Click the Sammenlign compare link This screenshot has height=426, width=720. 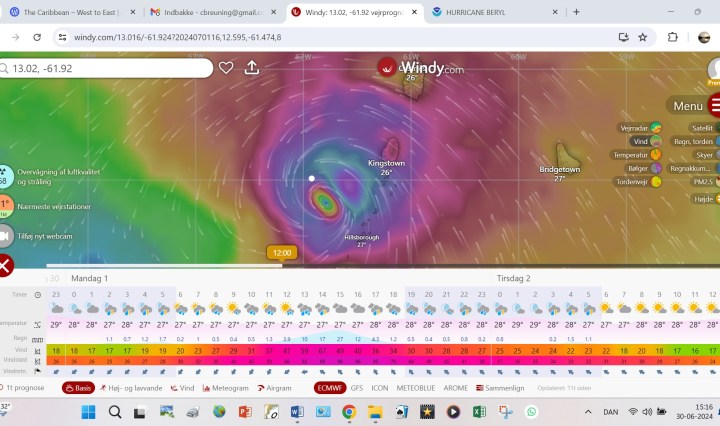click(506, 387)
